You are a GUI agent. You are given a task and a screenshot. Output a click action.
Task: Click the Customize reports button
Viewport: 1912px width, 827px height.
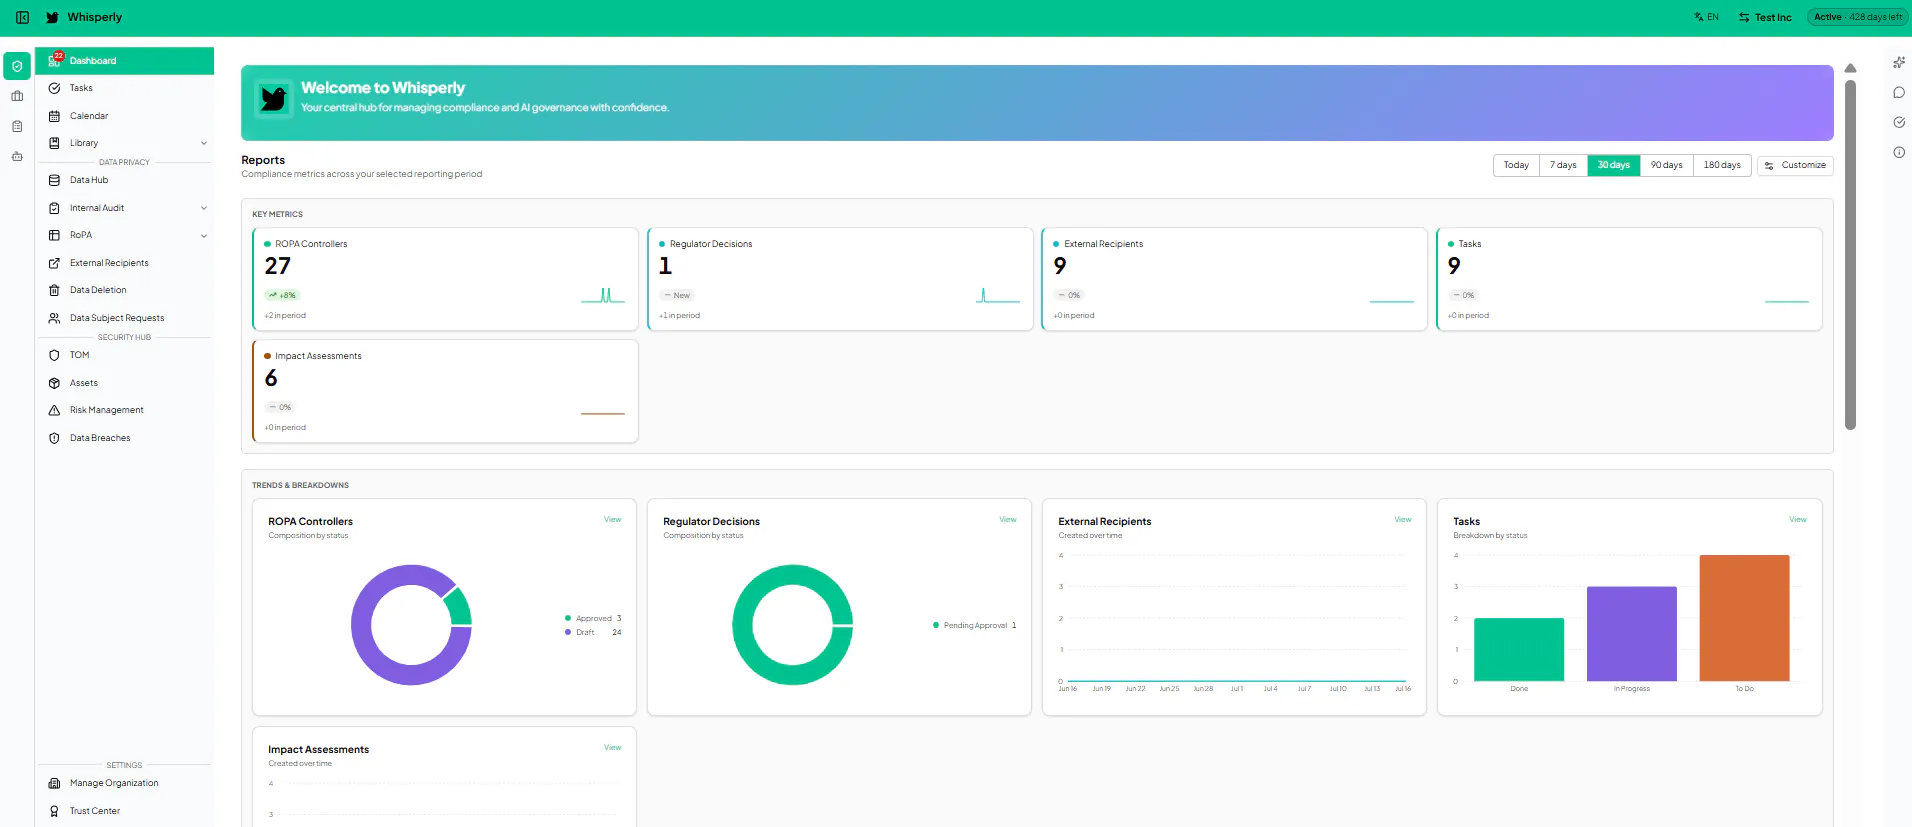[1795, 165]
